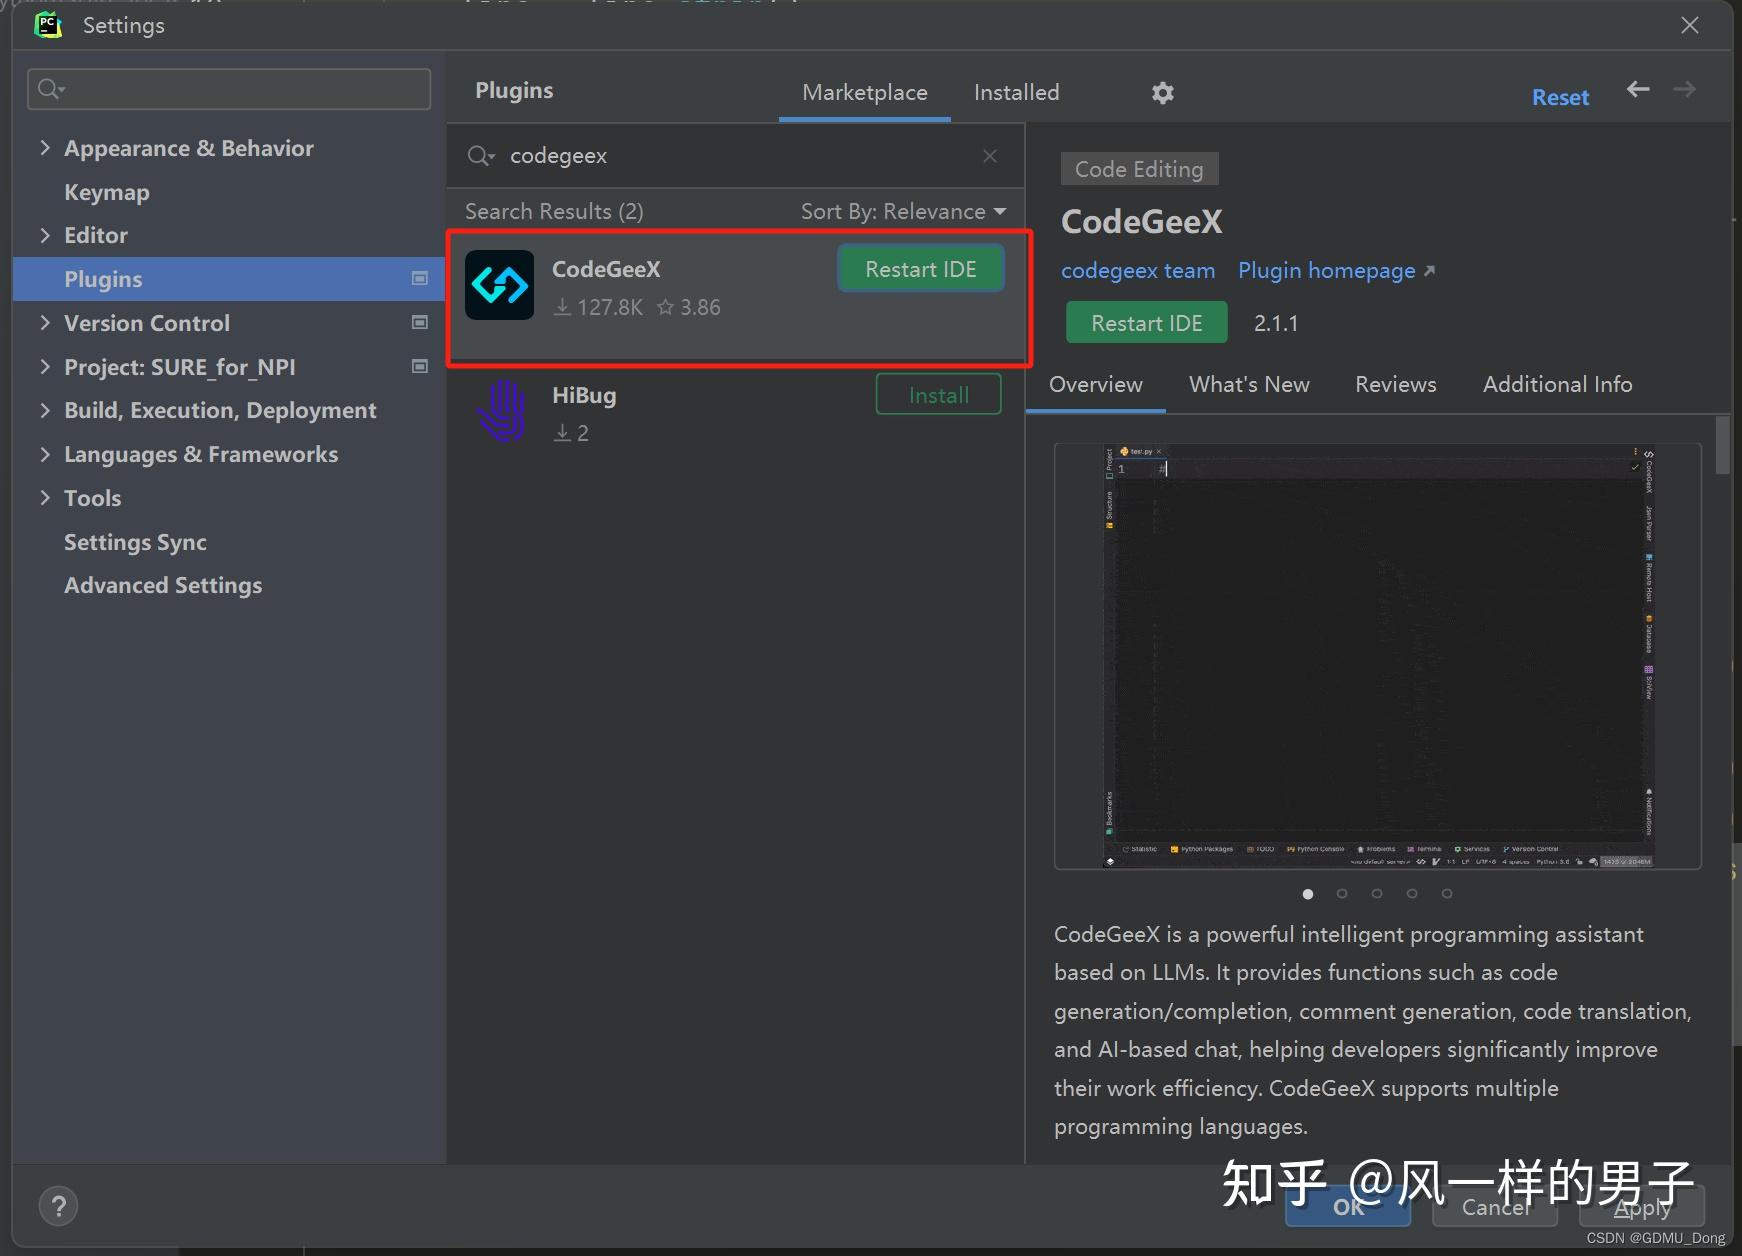Select the second screenshot carousel dot
Image resolution: width=1742 pixels, height=1256 pixels.
coord(1342,893)
